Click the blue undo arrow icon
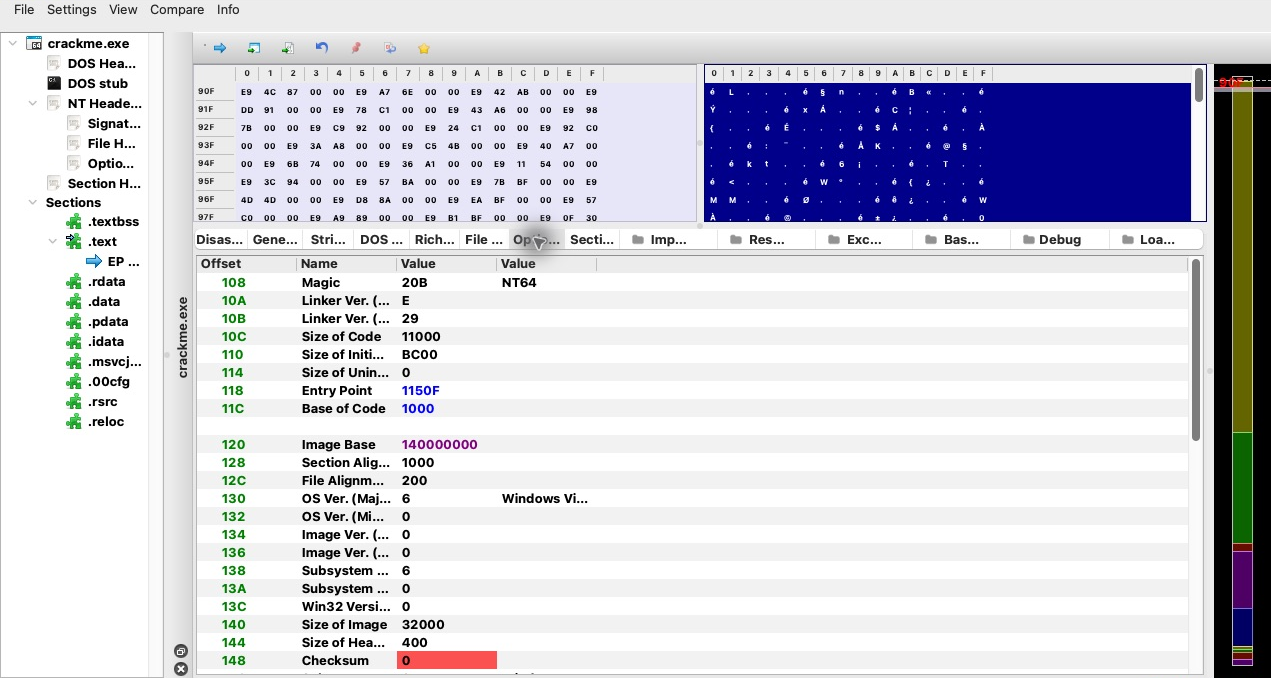Viewport: 1271px width, 678px height. [321, 48]
